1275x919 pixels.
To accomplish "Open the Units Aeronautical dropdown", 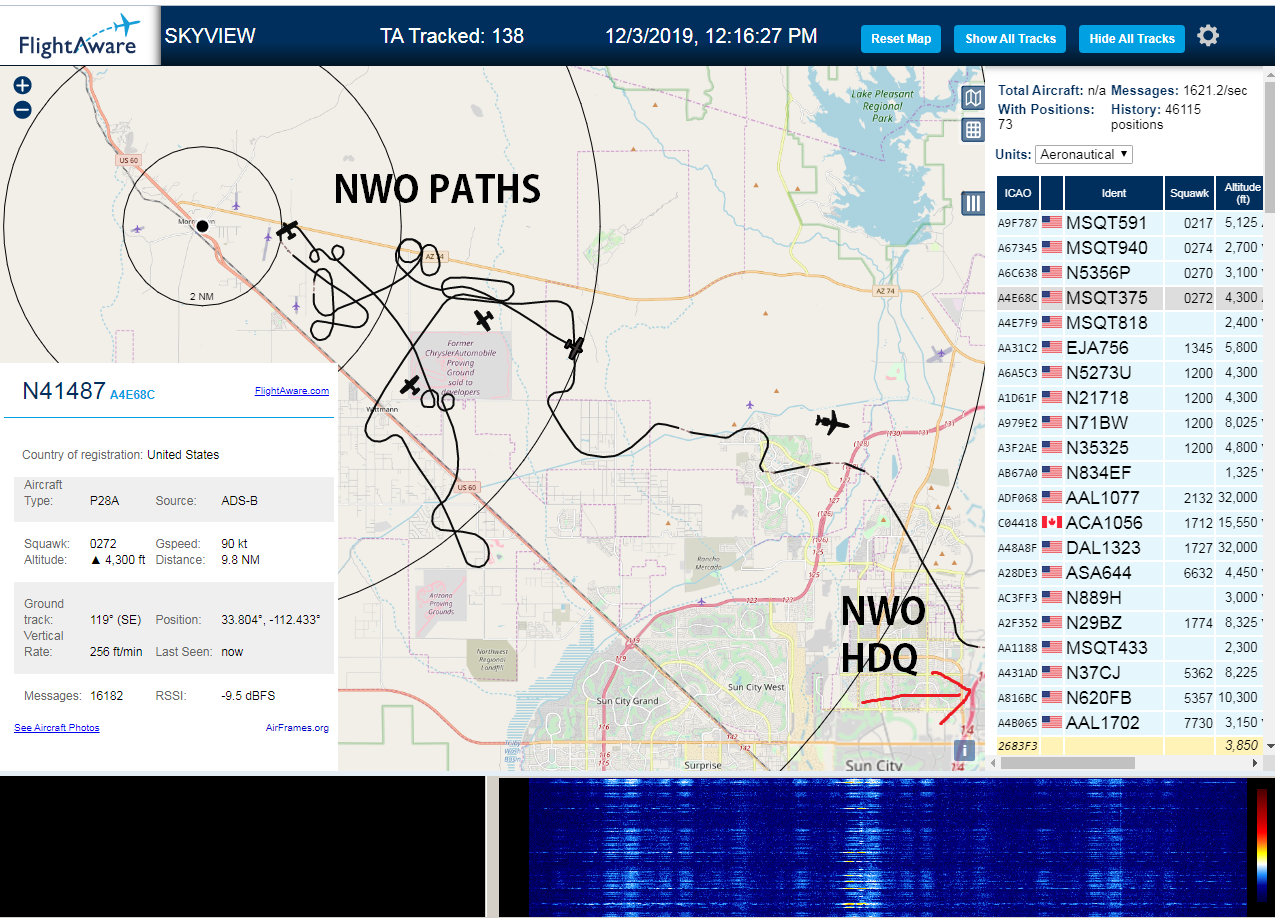I will (x=1084, y=154).
